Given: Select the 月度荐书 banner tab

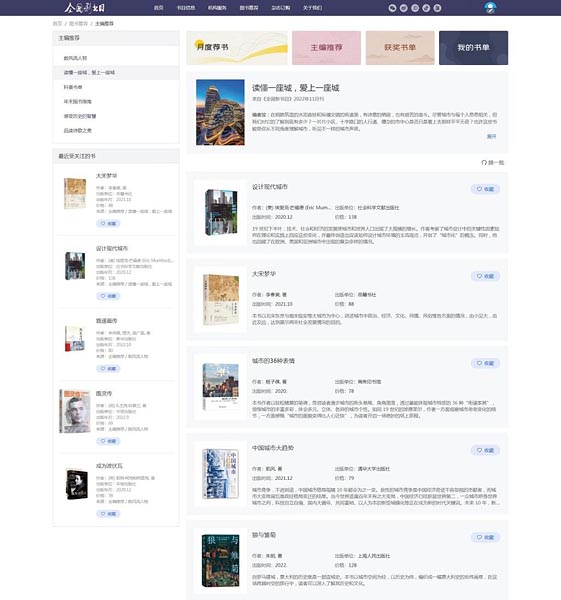Looking at the screenshot, I should click(237, 48).
